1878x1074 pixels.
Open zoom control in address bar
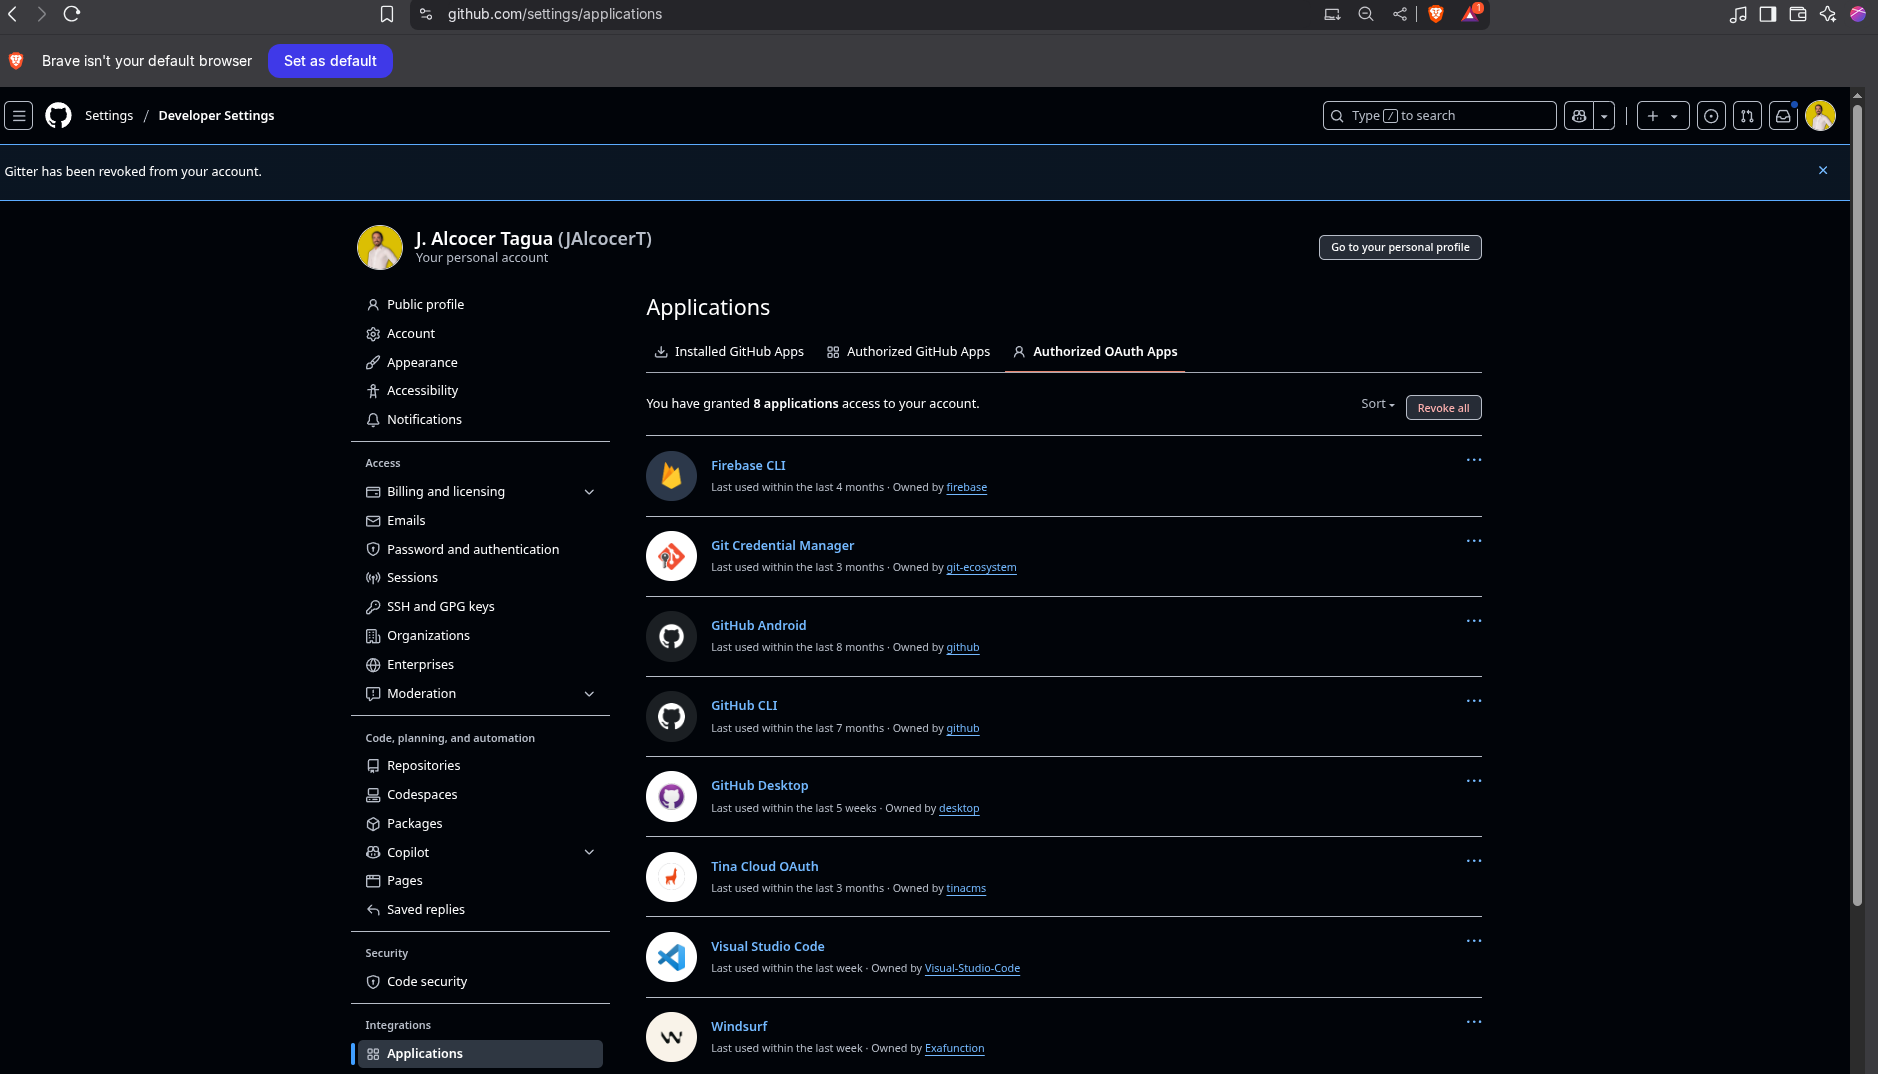1366,14
